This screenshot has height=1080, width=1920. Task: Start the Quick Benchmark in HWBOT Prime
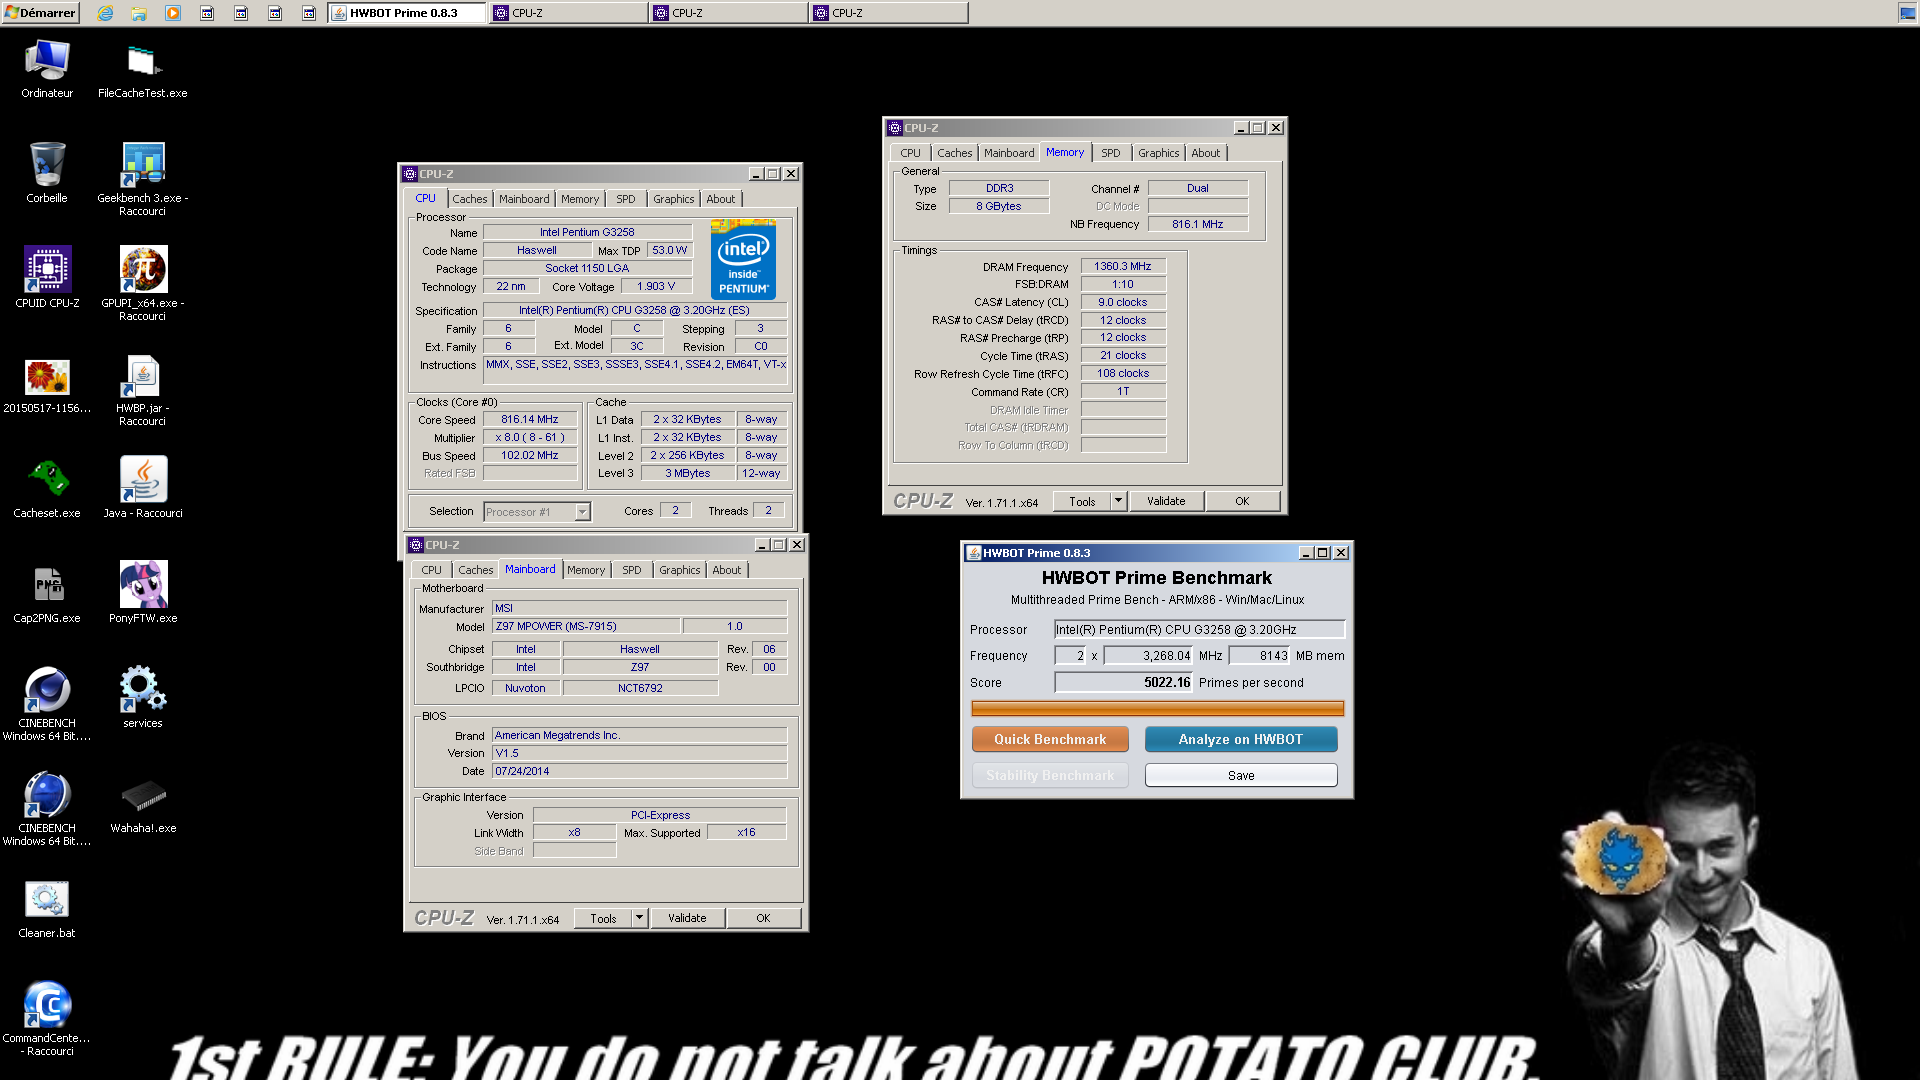coord(1050,739)
